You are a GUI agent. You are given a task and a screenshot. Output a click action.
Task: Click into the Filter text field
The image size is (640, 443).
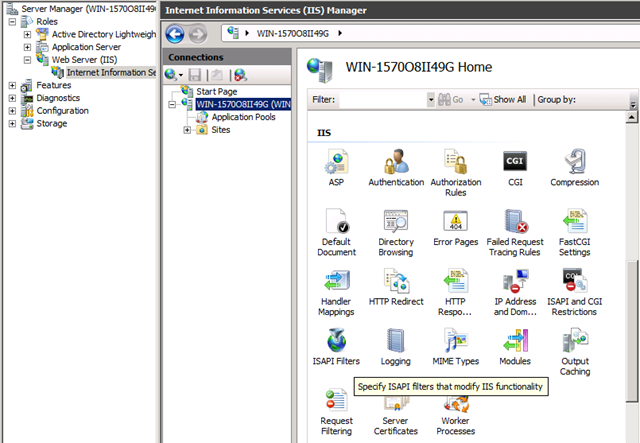point(383,99)
